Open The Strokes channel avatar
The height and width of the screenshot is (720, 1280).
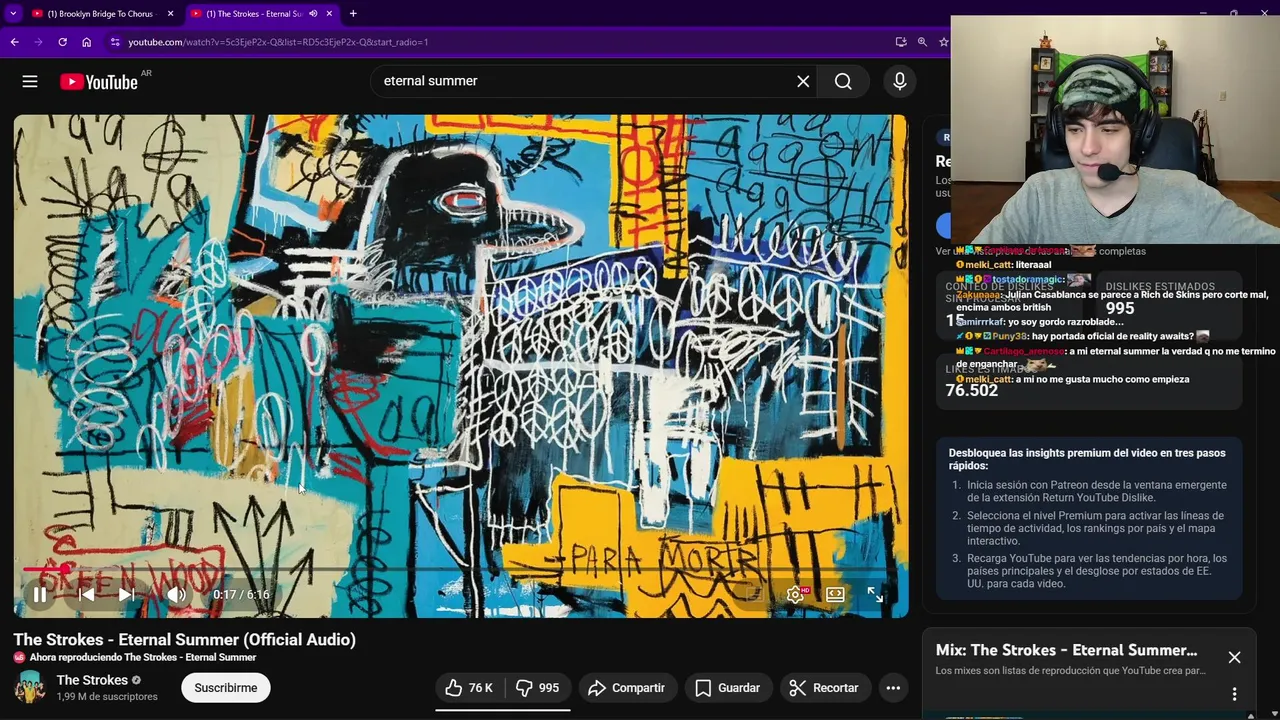tap(30, 687)
